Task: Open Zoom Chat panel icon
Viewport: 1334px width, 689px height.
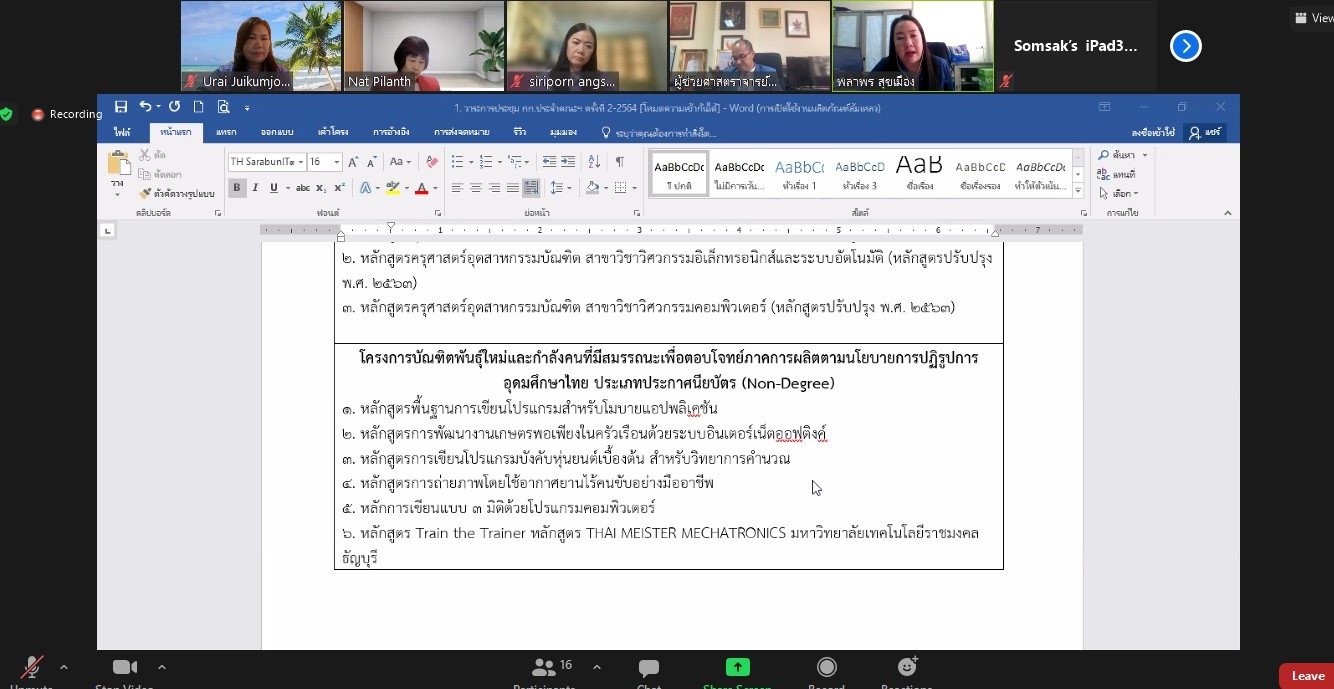Action: point(649,669)
